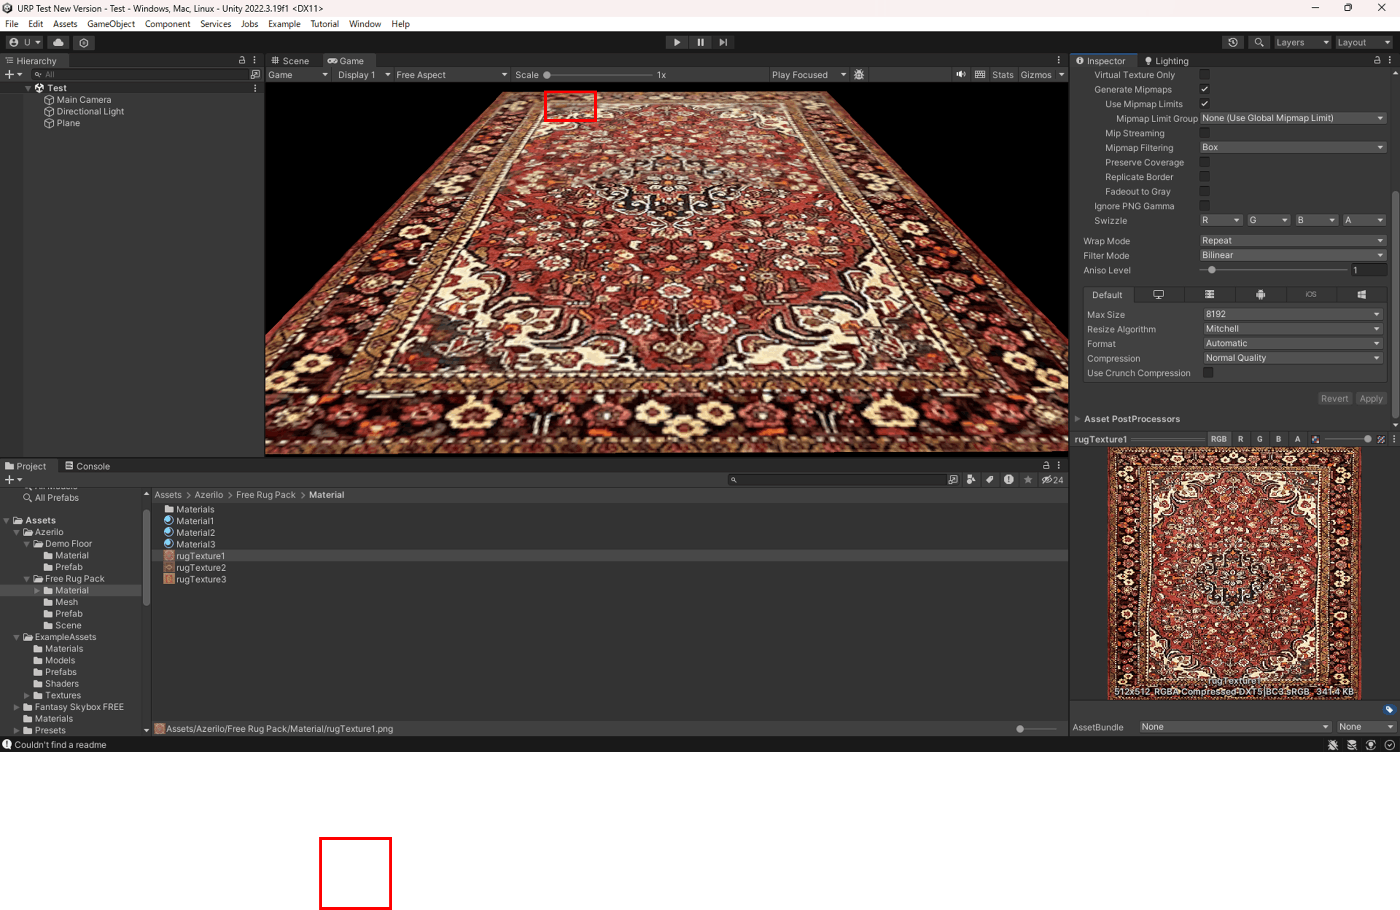Viewport: 1400px width, 910px height.
Task: Enable the Virtual Texture Only checkbox
Action: click(1205, 75)
